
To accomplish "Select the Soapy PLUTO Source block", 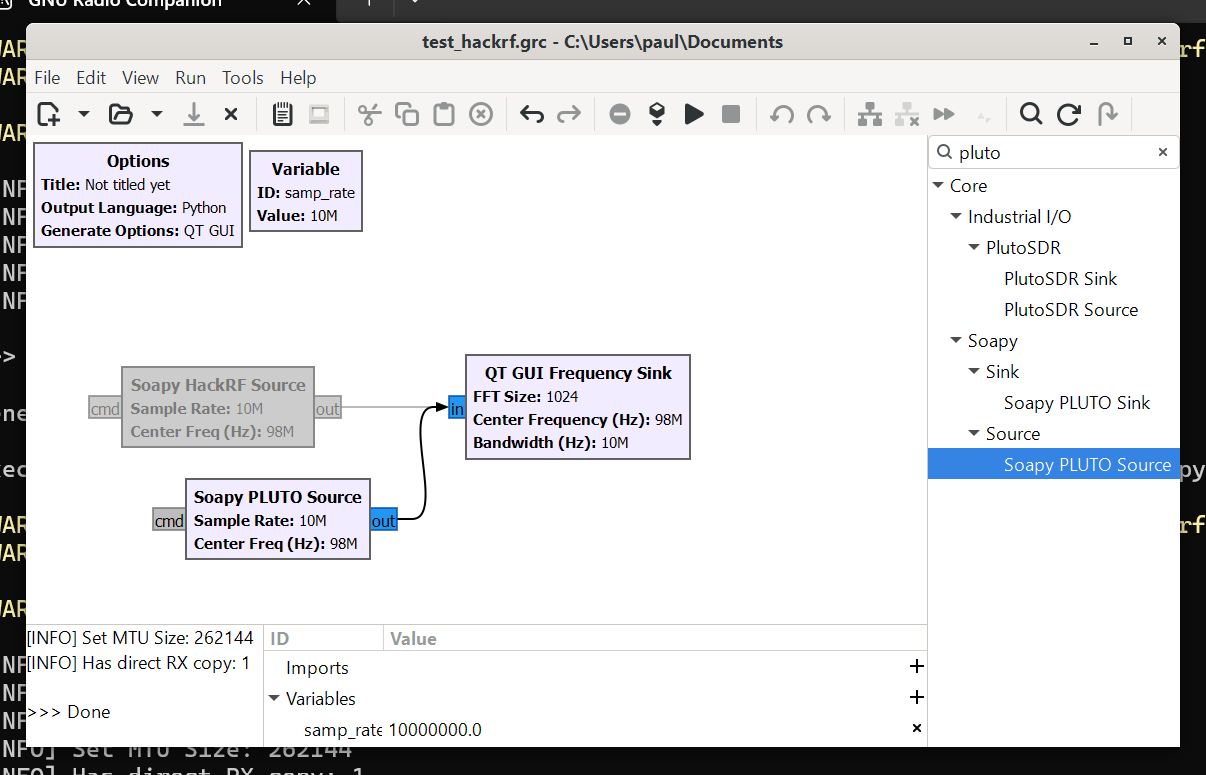I will click(278, 519).
